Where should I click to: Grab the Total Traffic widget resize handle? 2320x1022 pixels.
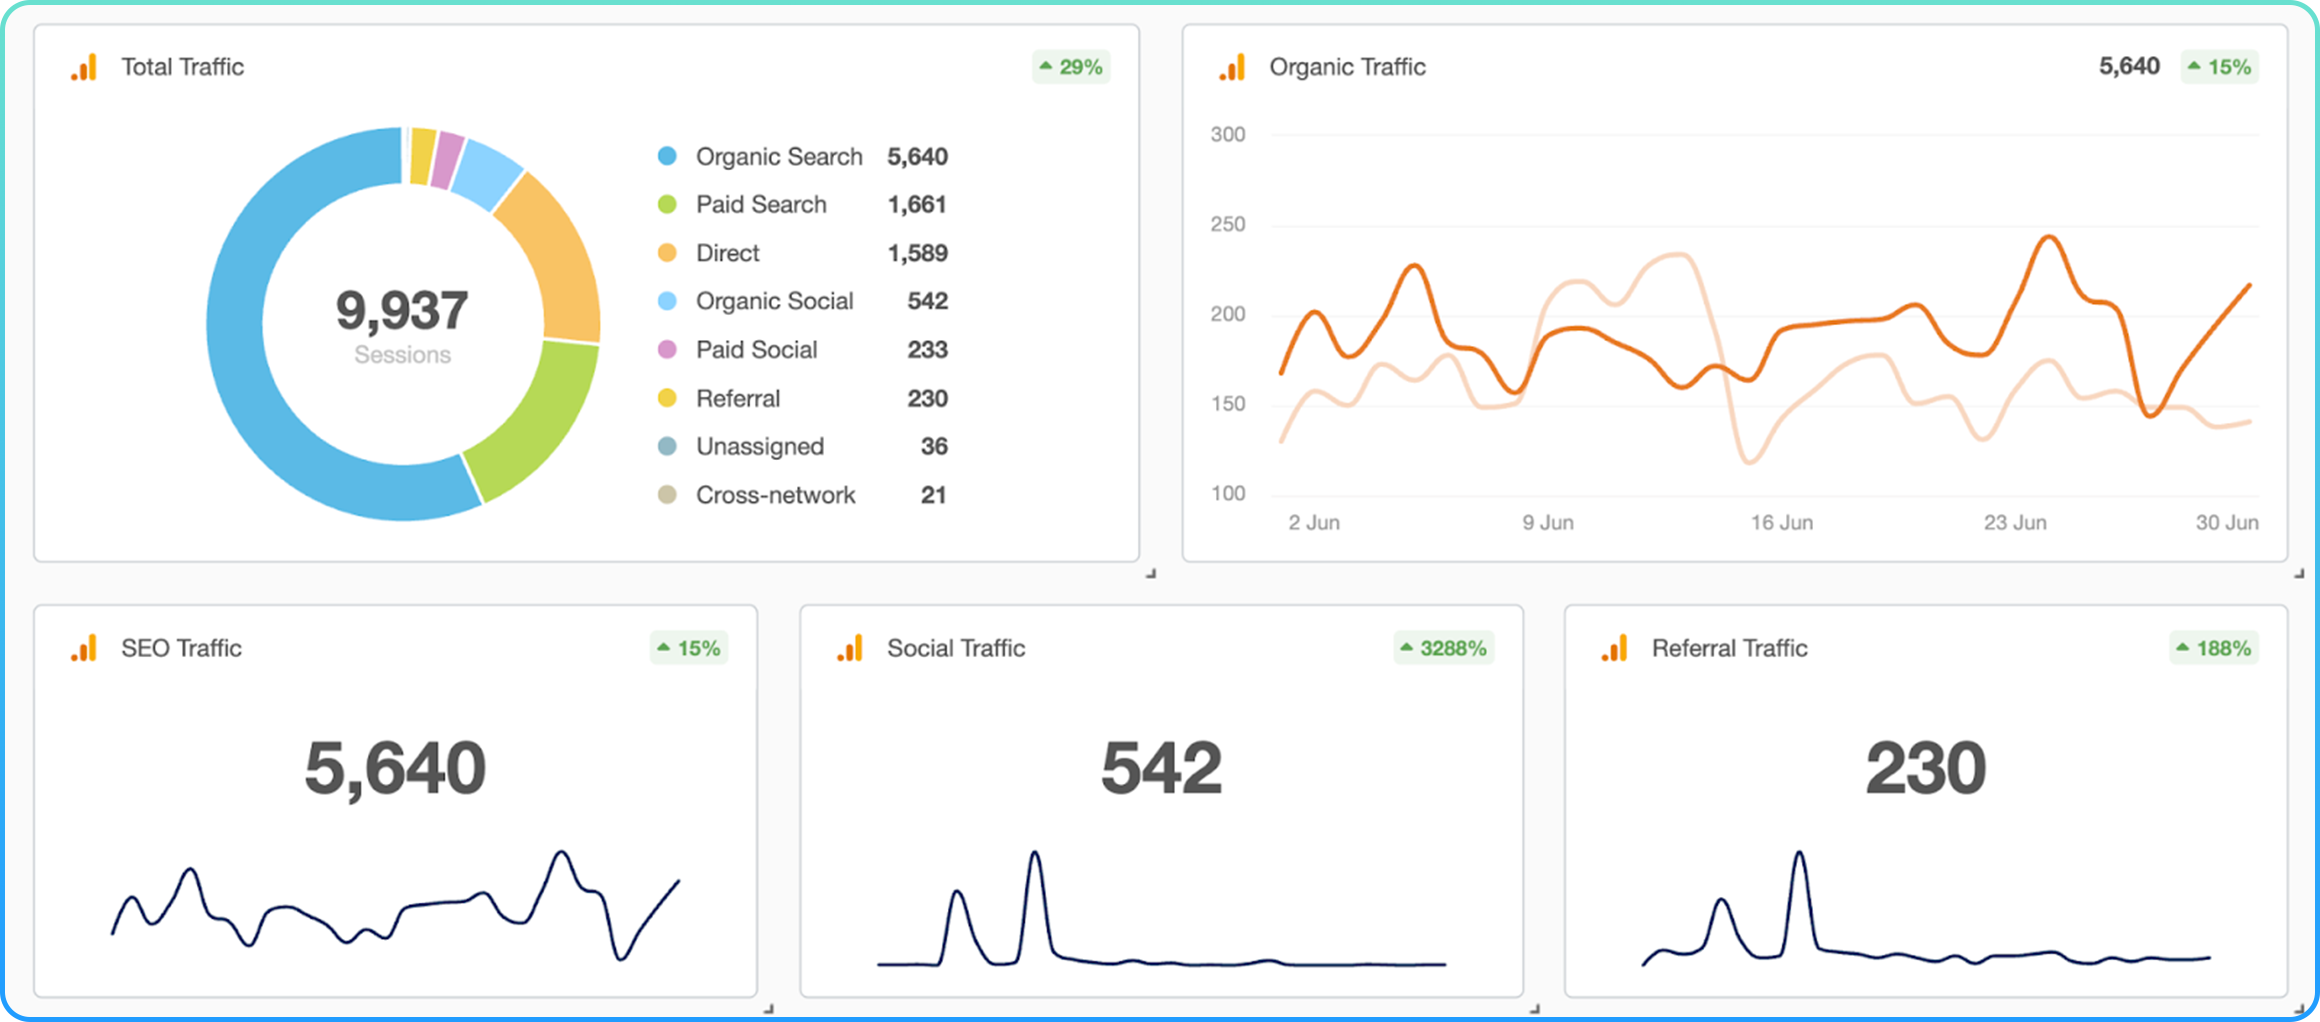click(x=1151, y=574)
